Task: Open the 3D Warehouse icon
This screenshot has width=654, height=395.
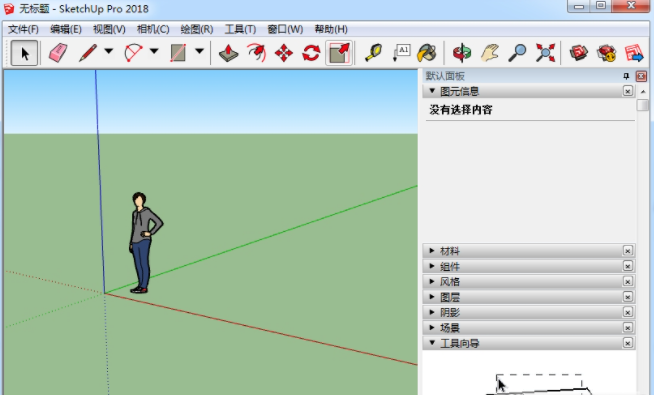Action: (579, 53)
